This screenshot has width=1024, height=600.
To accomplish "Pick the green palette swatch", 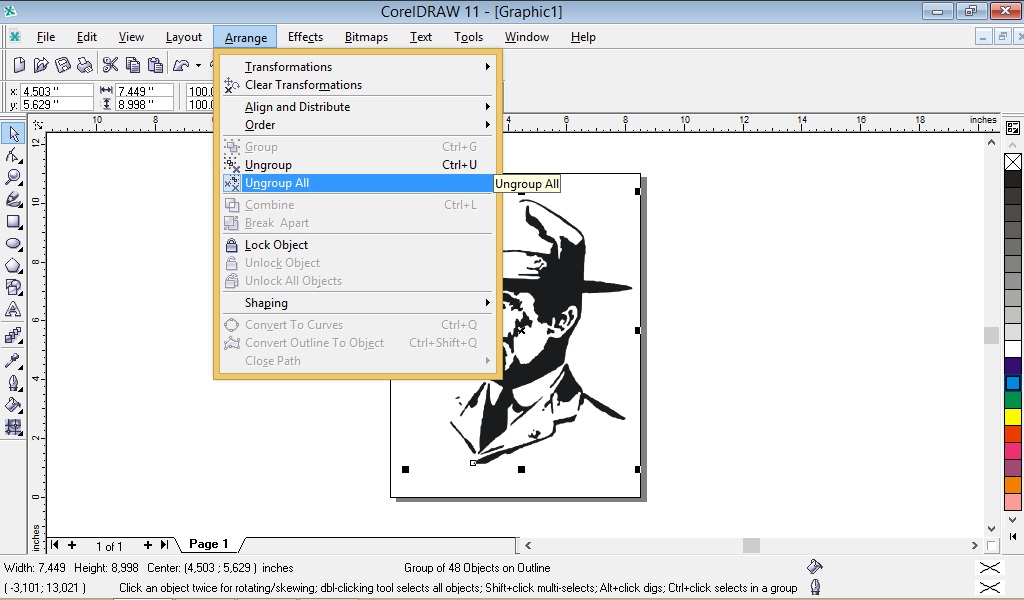I will click(x=1013, y=400).
